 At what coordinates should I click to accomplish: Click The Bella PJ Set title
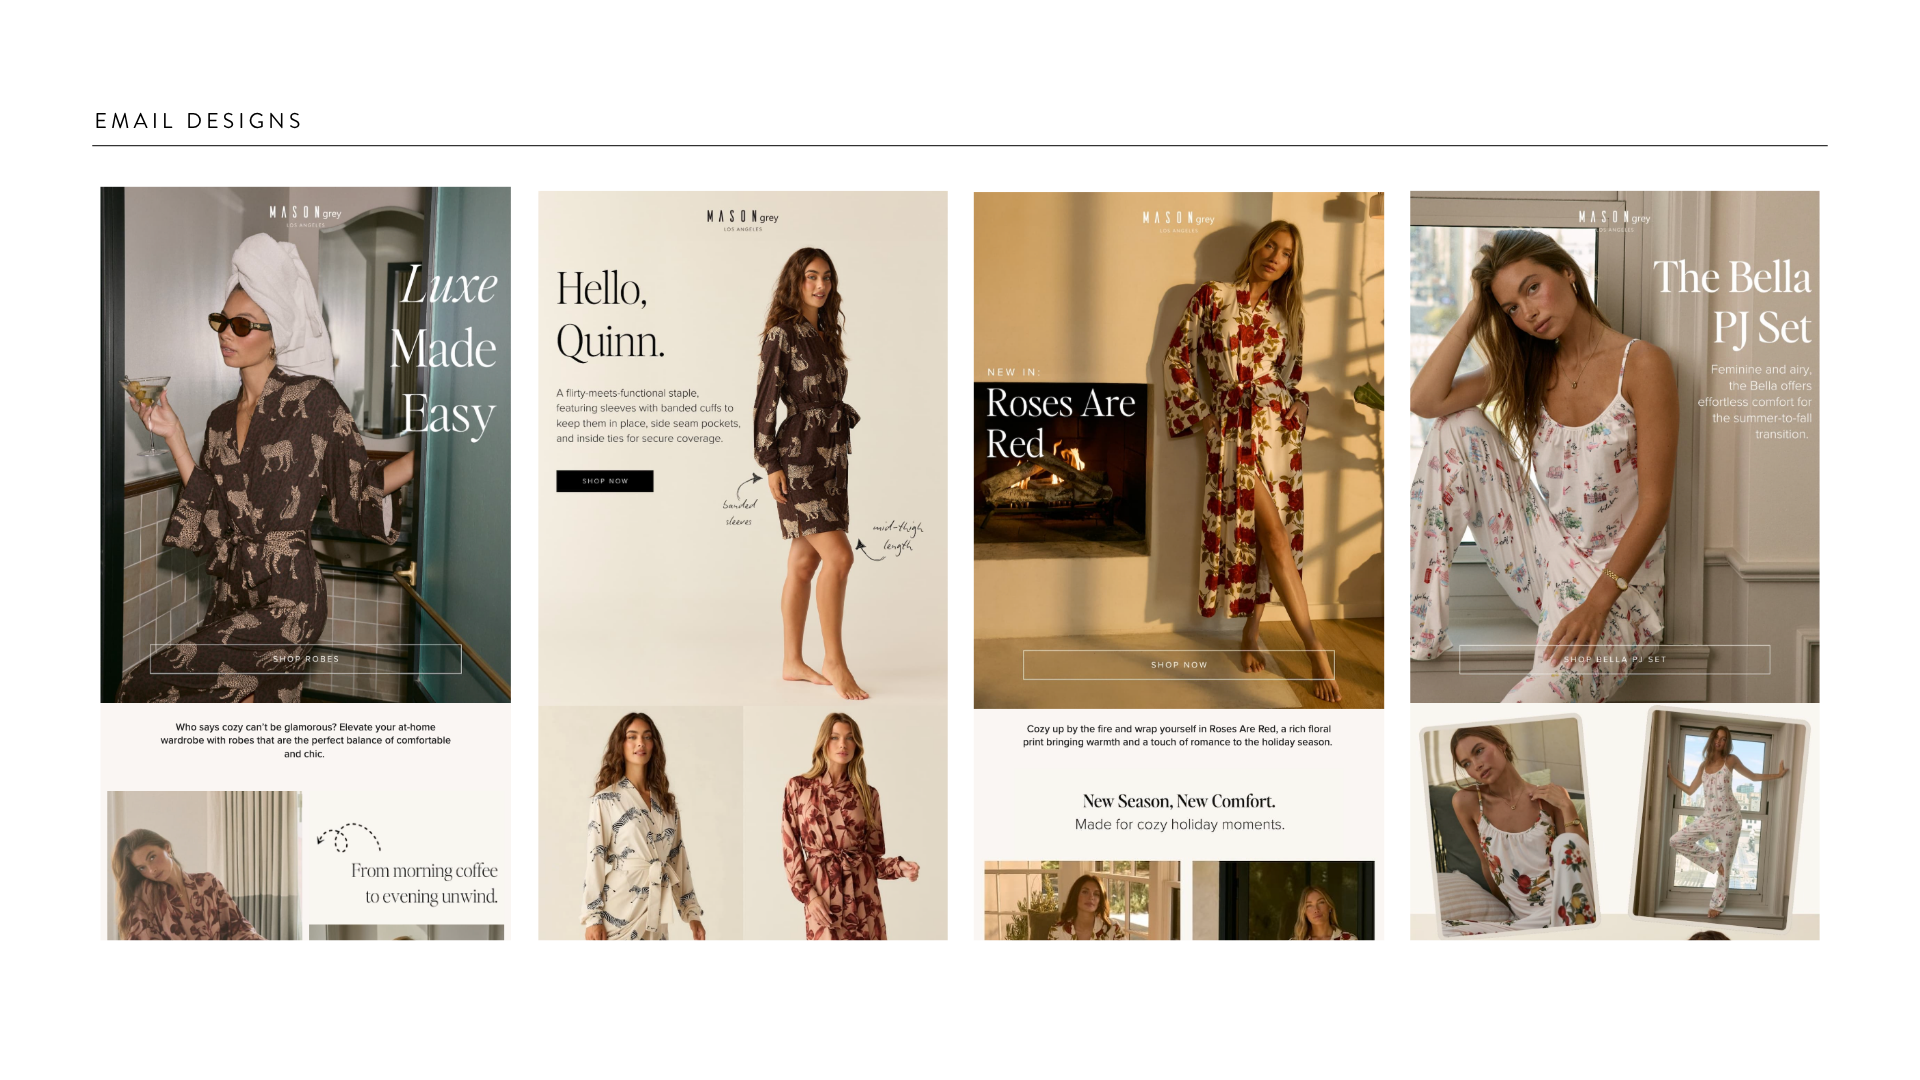tap(1731, 302)
